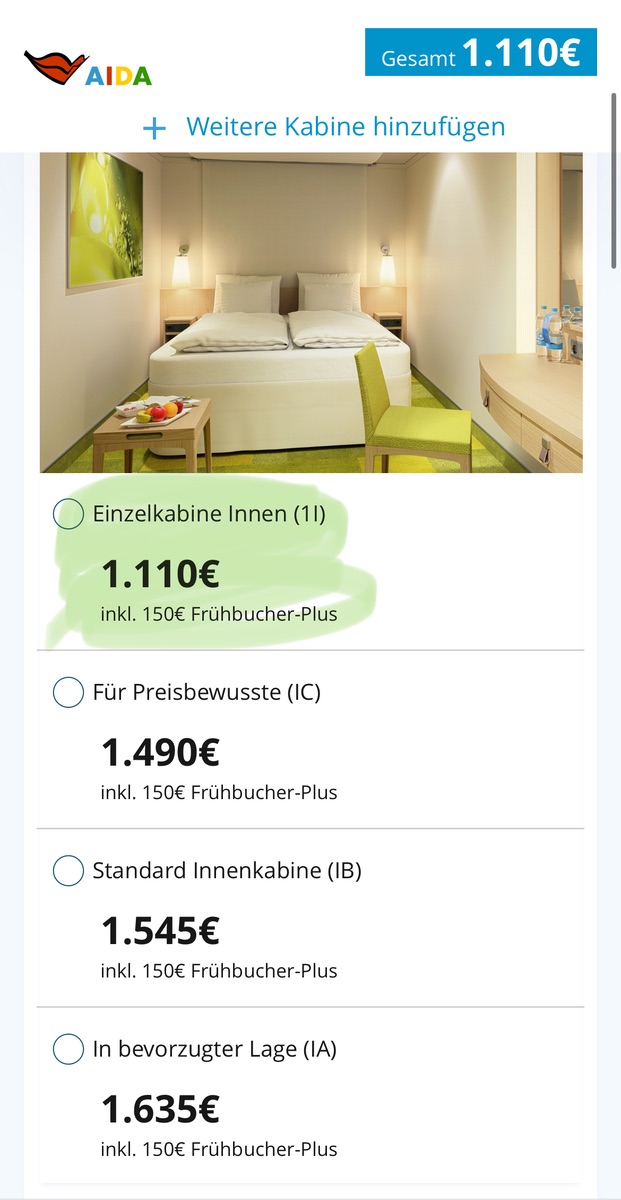Click the Standard Innenkabine (IB) label text
This screenshot has height=1200, width=621.
coord(227,871)
